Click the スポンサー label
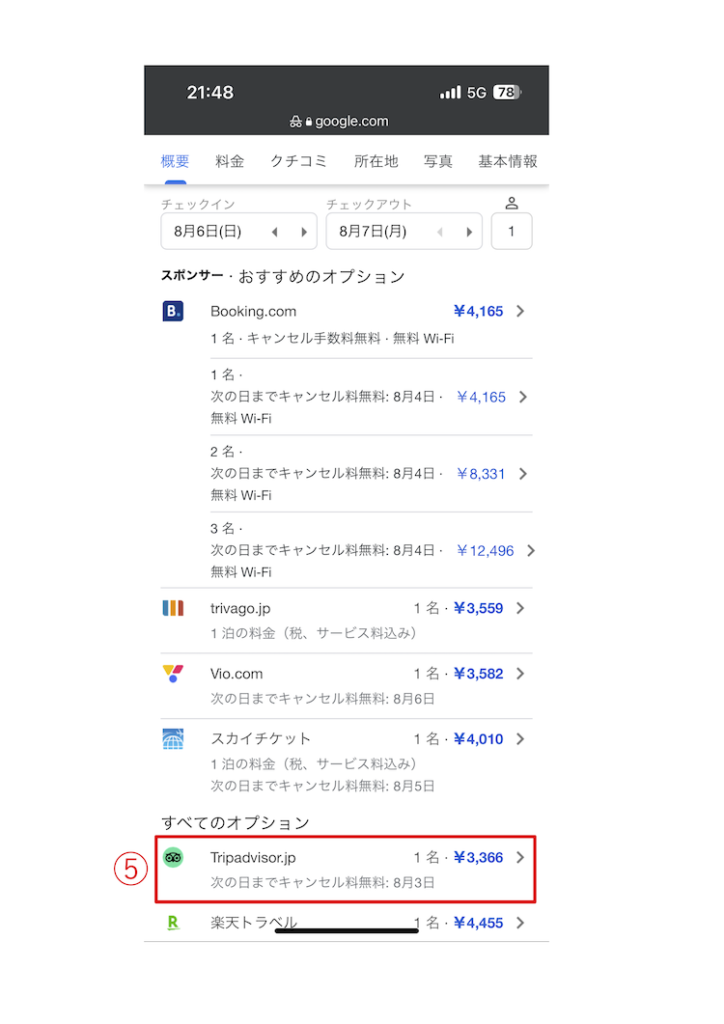The height and width of the screenshot is (1024, 724). click(x=193, y=276)
